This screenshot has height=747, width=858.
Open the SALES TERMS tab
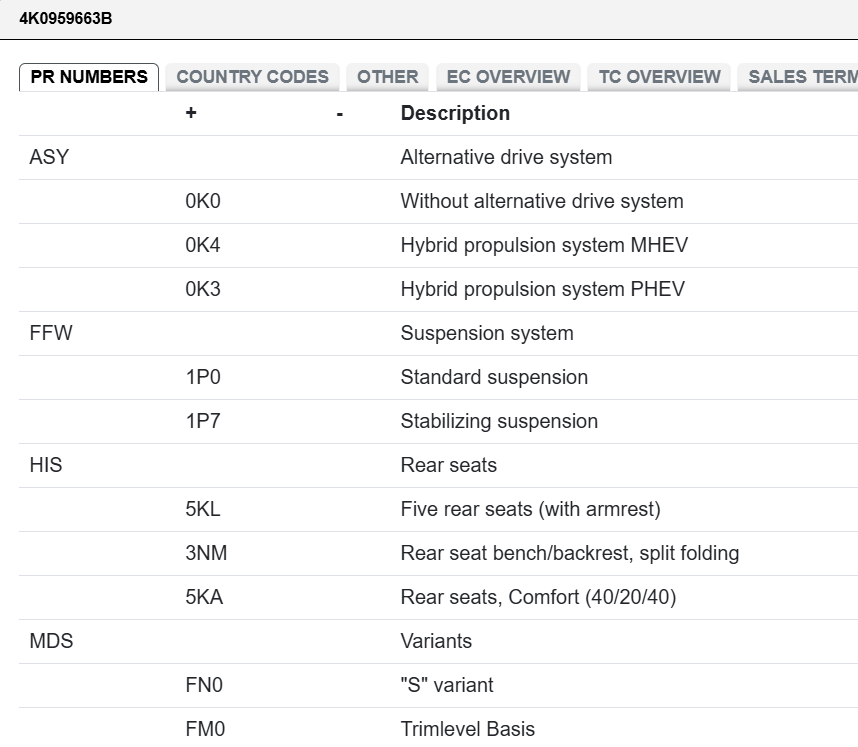click(x=800, y=77)
